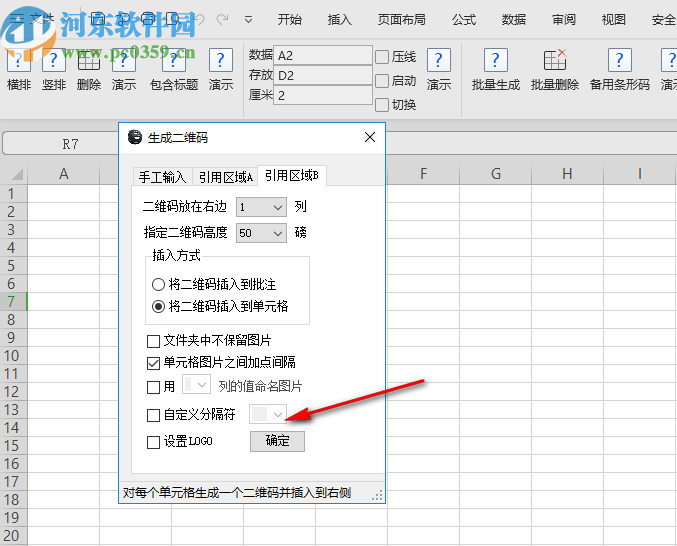Click the 存放 input field showing D2

tap(323, 76)
